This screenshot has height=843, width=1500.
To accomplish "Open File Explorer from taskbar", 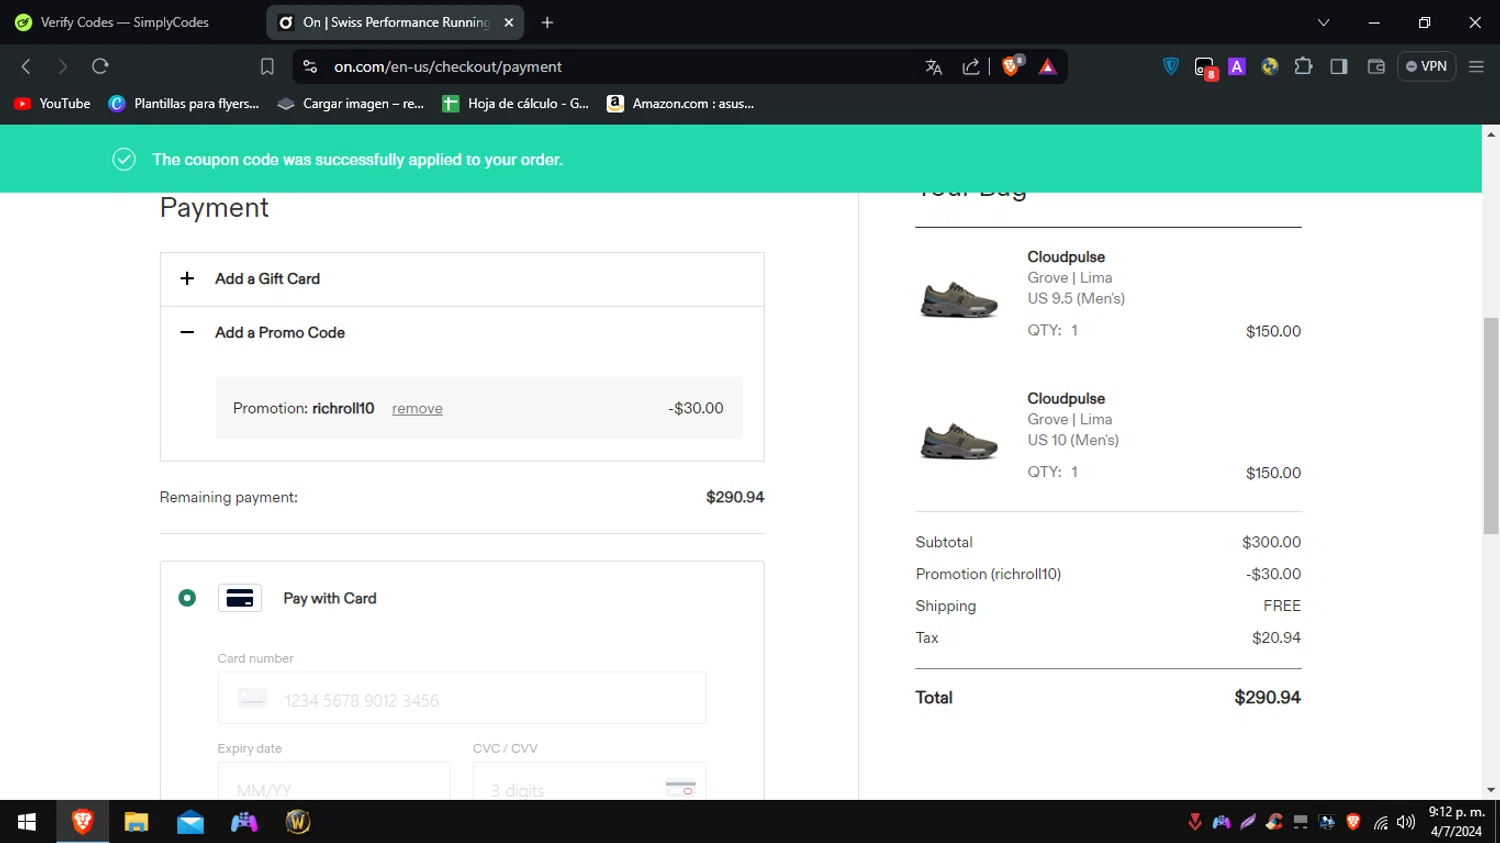I will point(136,822).
